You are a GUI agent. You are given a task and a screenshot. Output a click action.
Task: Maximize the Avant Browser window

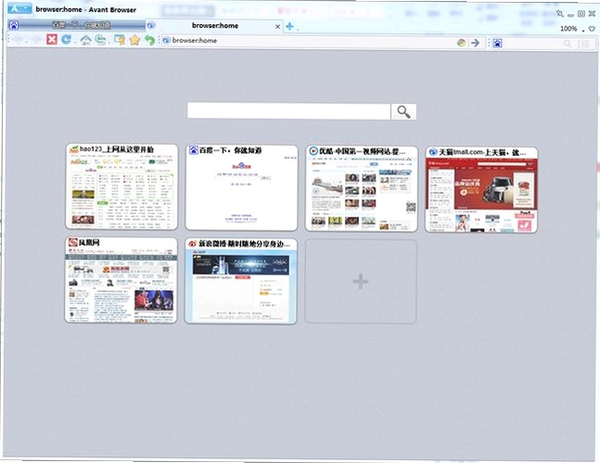pos(581,14)
